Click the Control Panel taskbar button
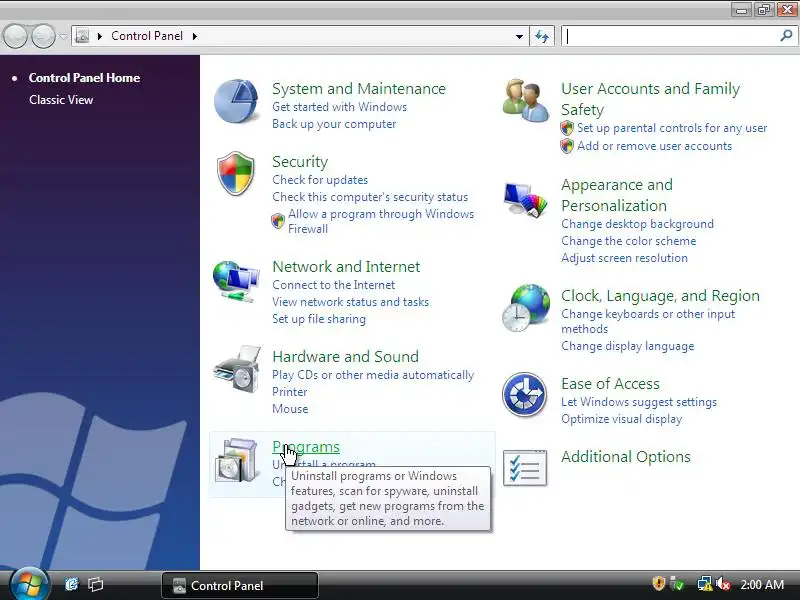The image size is (800, 600). point(240,585)
